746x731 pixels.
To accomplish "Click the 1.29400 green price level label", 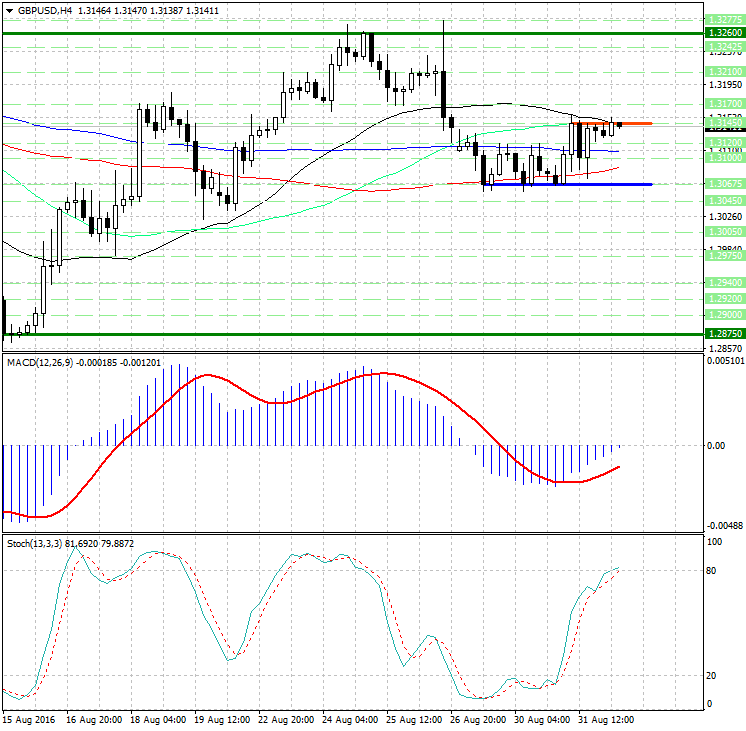I will tap(722, 283).
